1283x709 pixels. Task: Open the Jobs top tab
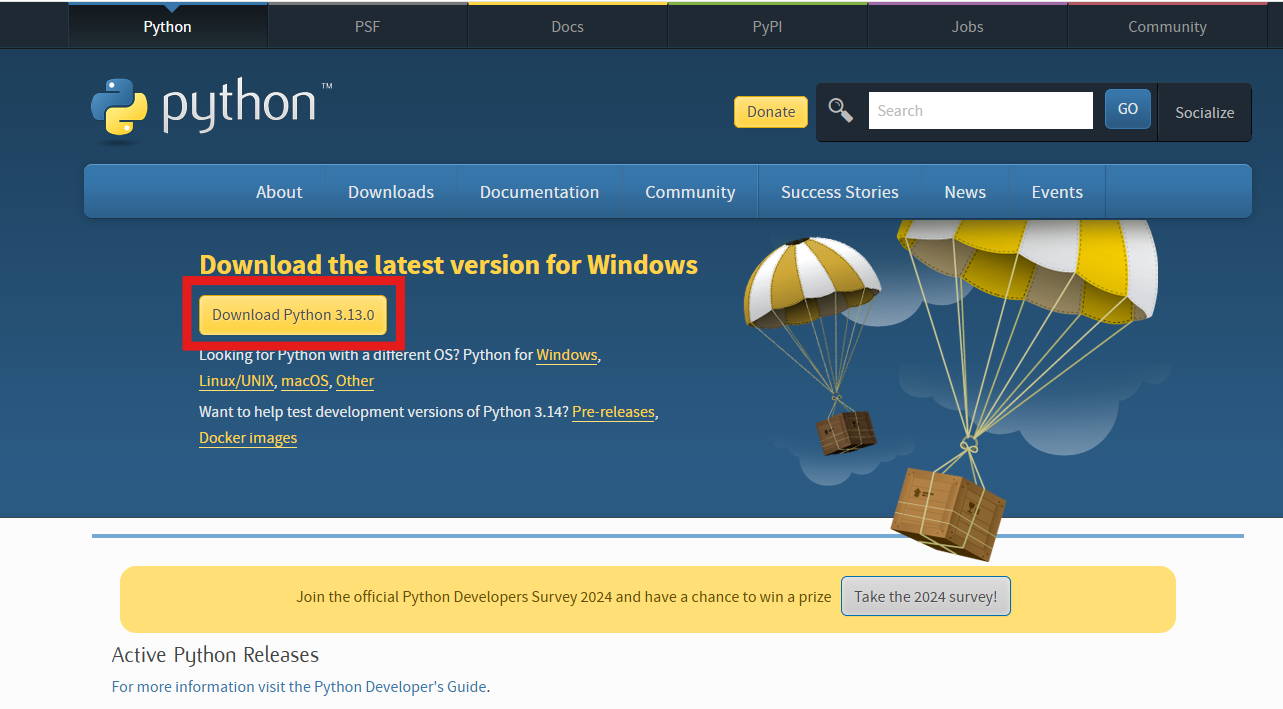[x=967, y=26]
